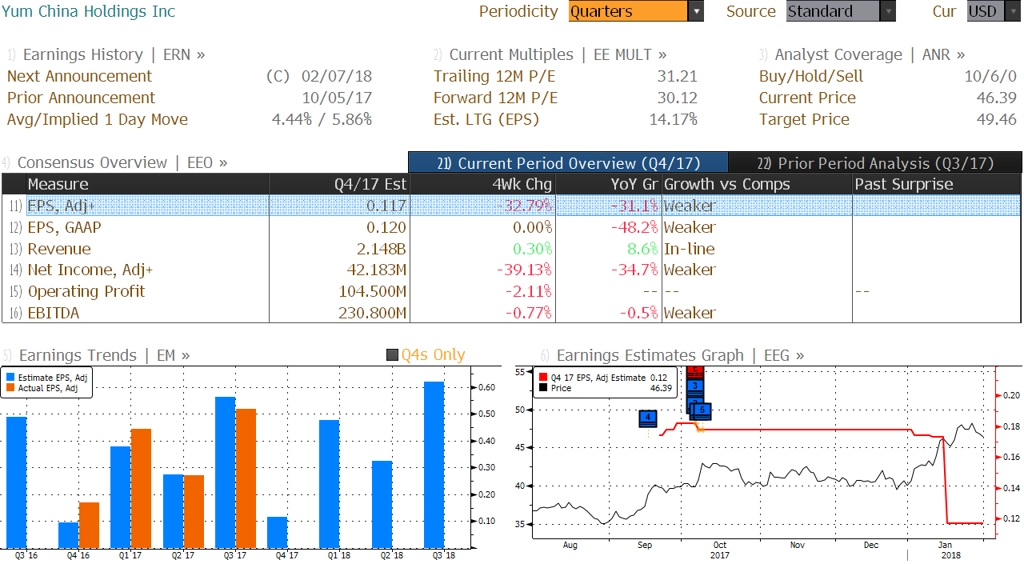This screenshot has height=564, width=1024.
Task: Click the Periodicity dropdown arrow button
Action: pos(696,11)
